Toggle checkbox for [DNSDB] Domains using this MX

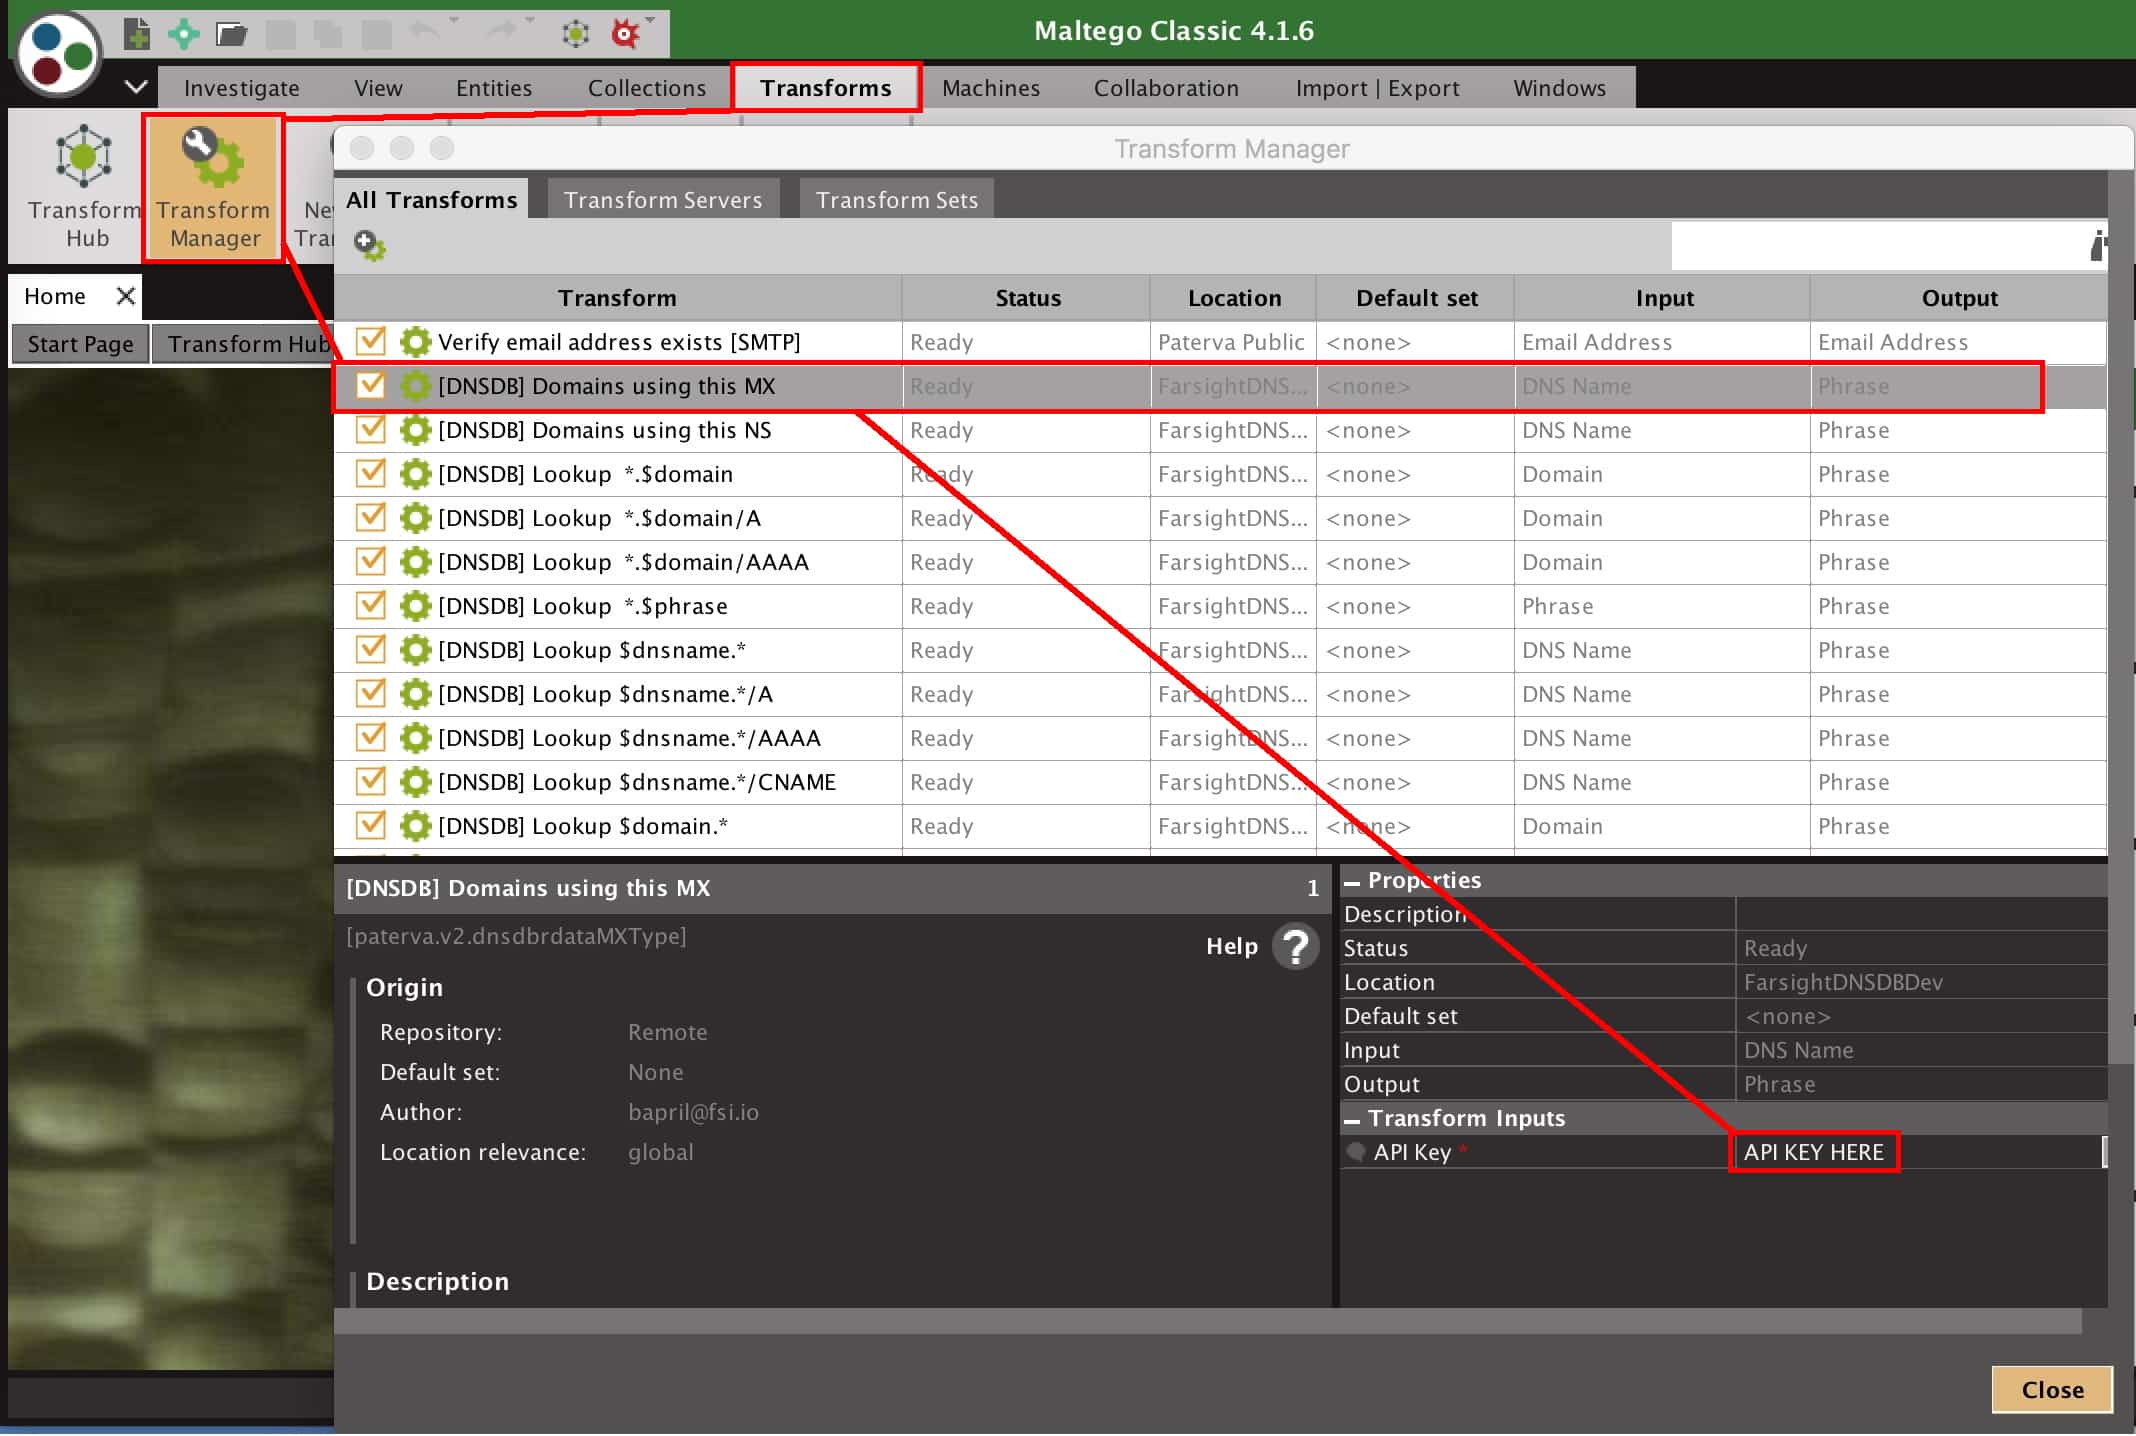pos(370,385)
